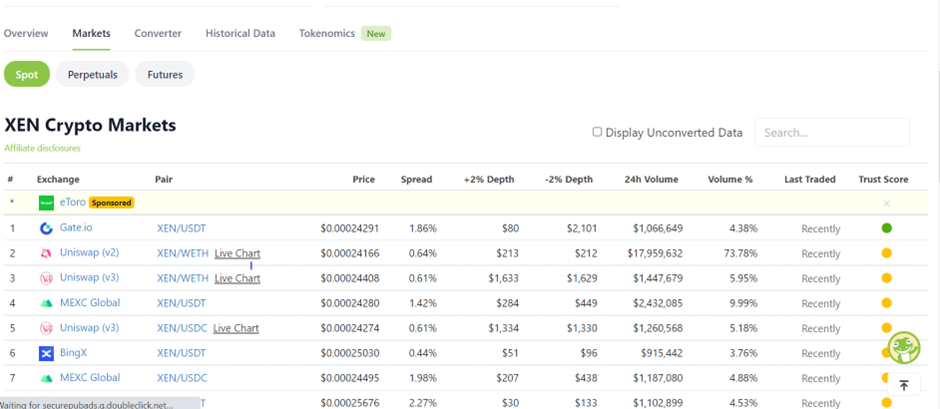
Task: Select the Spot market filter
Action: [27, 74]
